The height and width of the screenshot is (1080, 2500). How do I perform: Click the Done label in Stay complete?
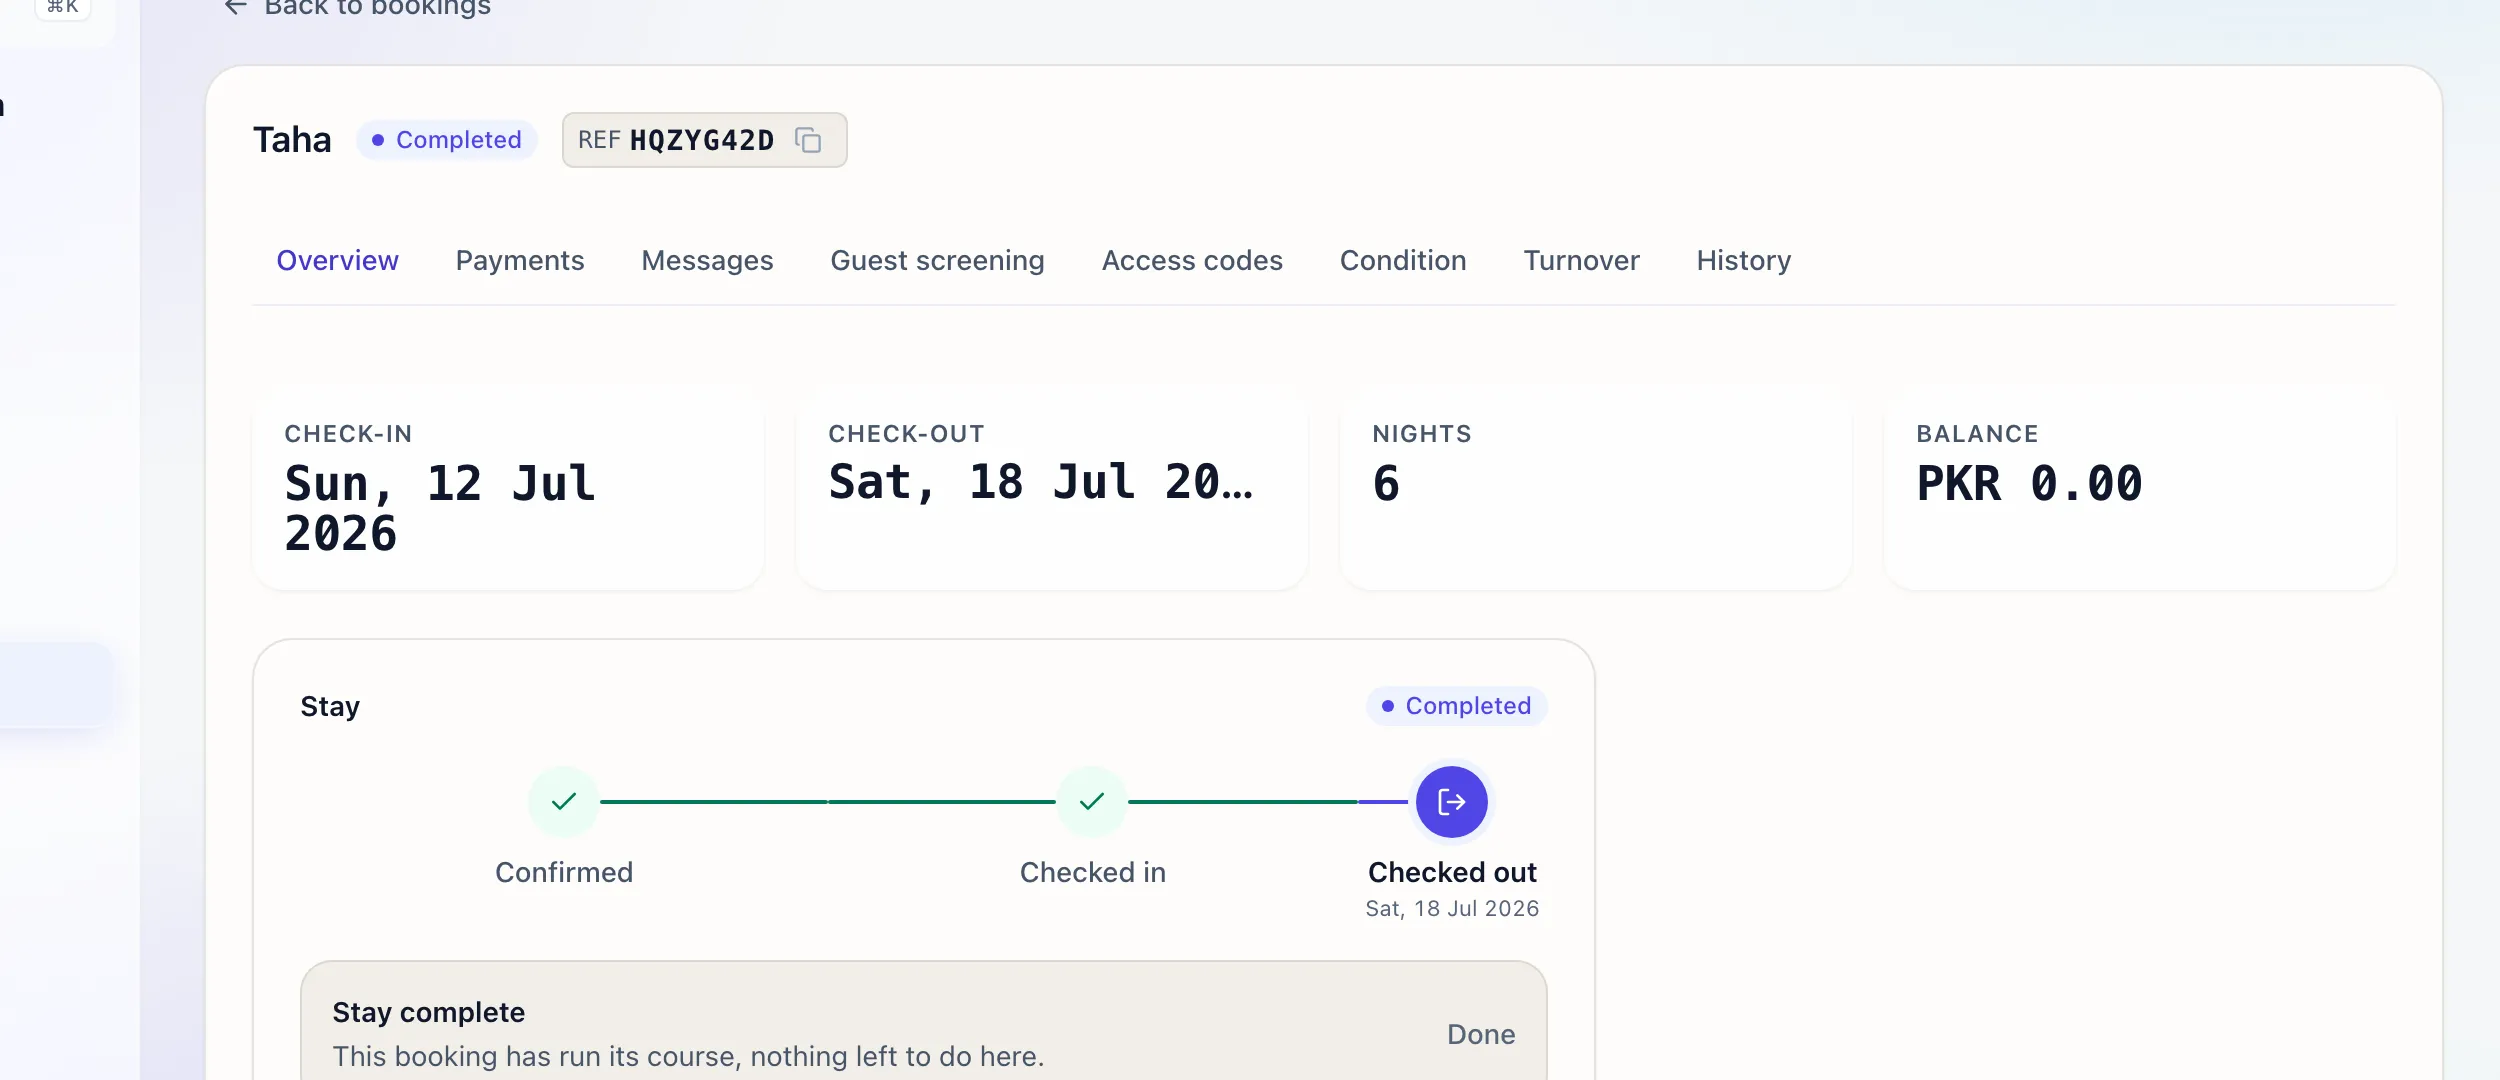pyautogui.click(x=1481, y=1034)
